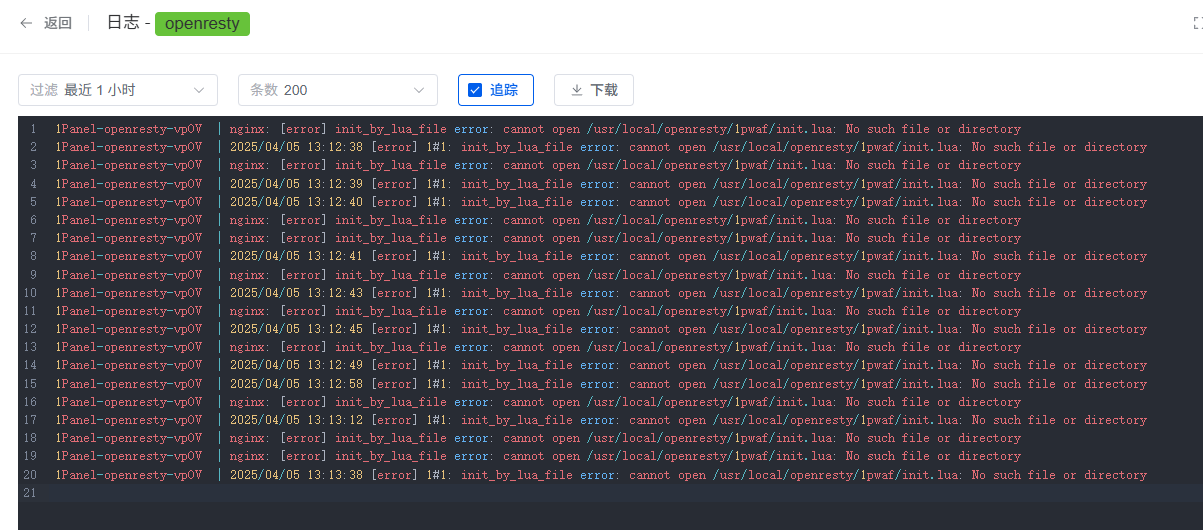Open the 条数 200 dropdown
1203x530 pixels.
point(338,90)
